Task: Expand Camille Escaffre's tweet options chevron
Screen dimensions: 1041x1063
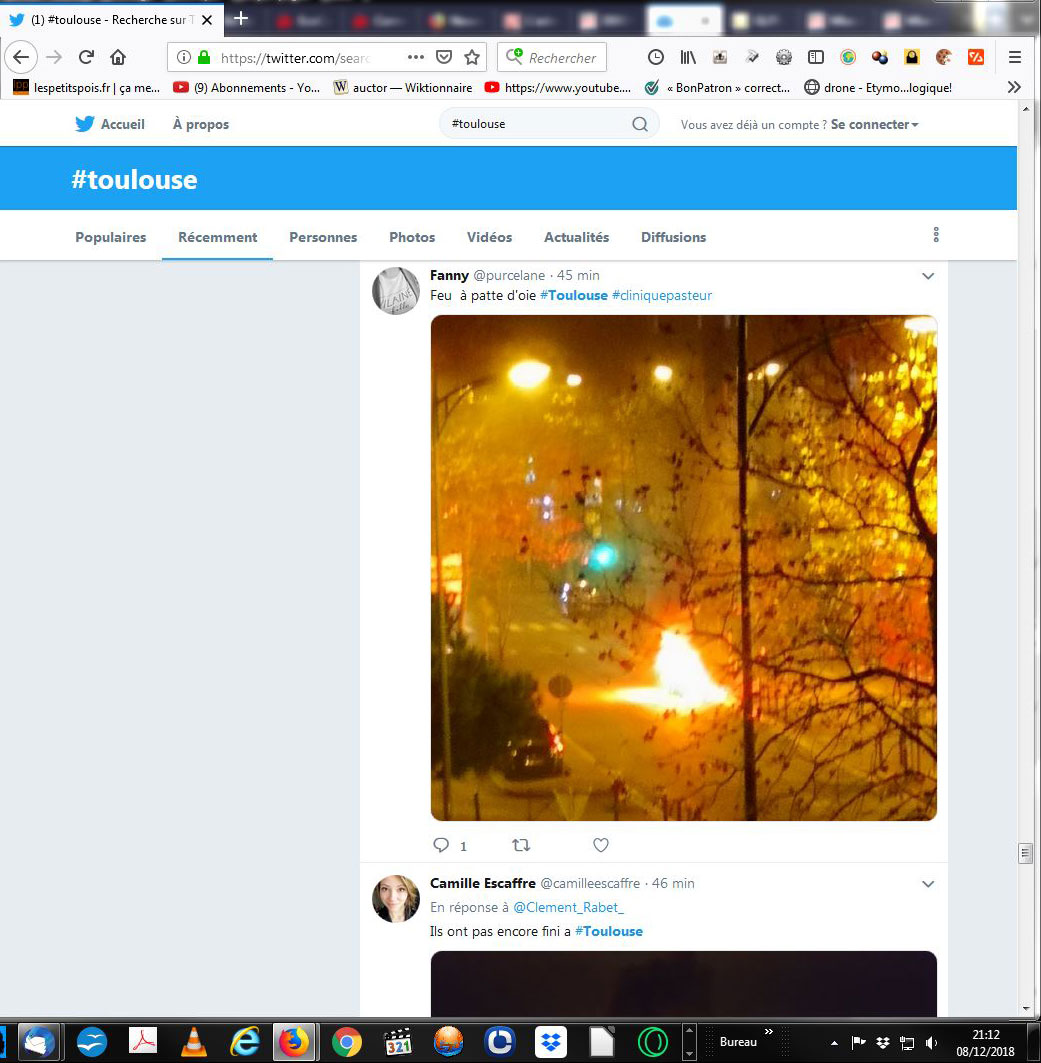Action: point(928,884)
